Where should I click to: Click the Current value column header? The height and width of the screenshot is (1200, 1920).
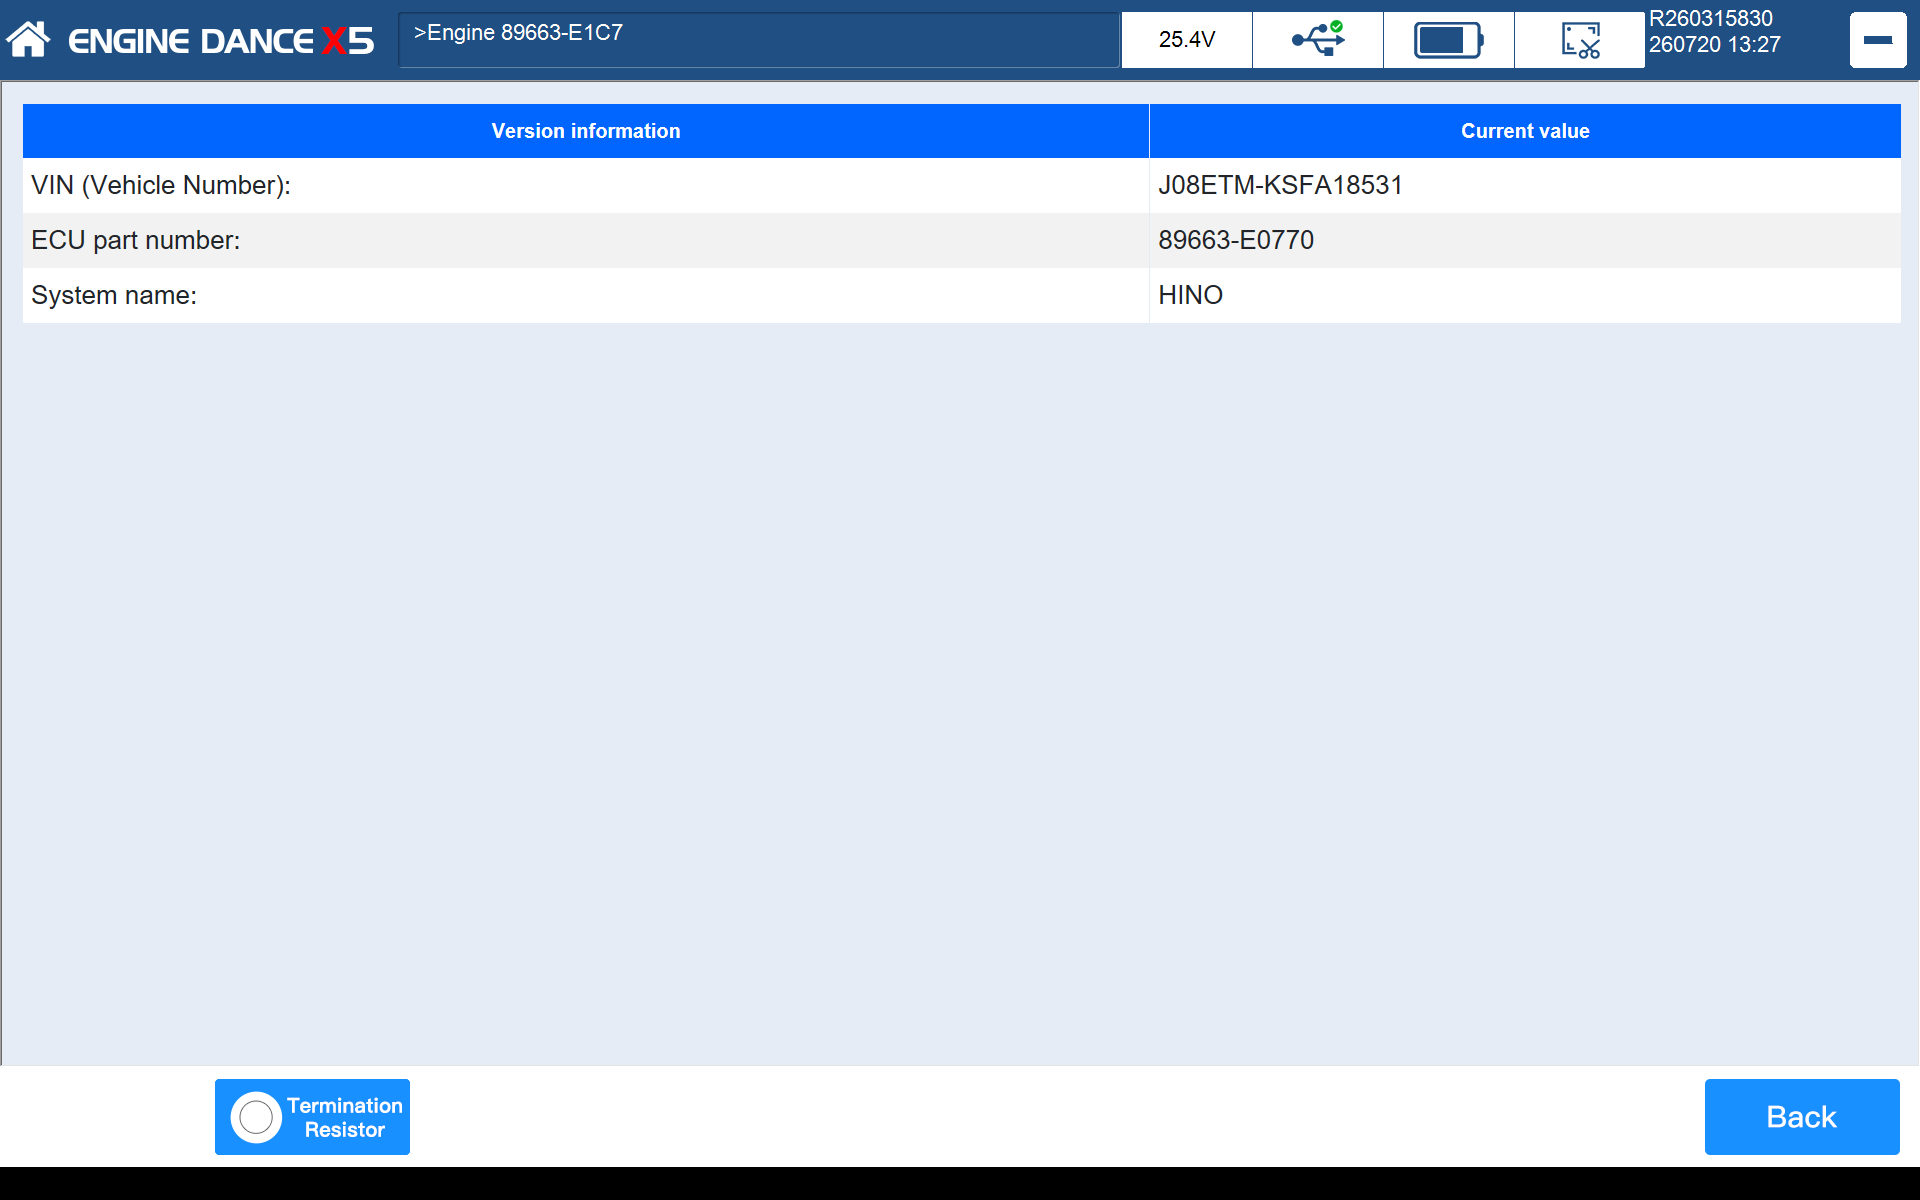(x=1525, y=131)
